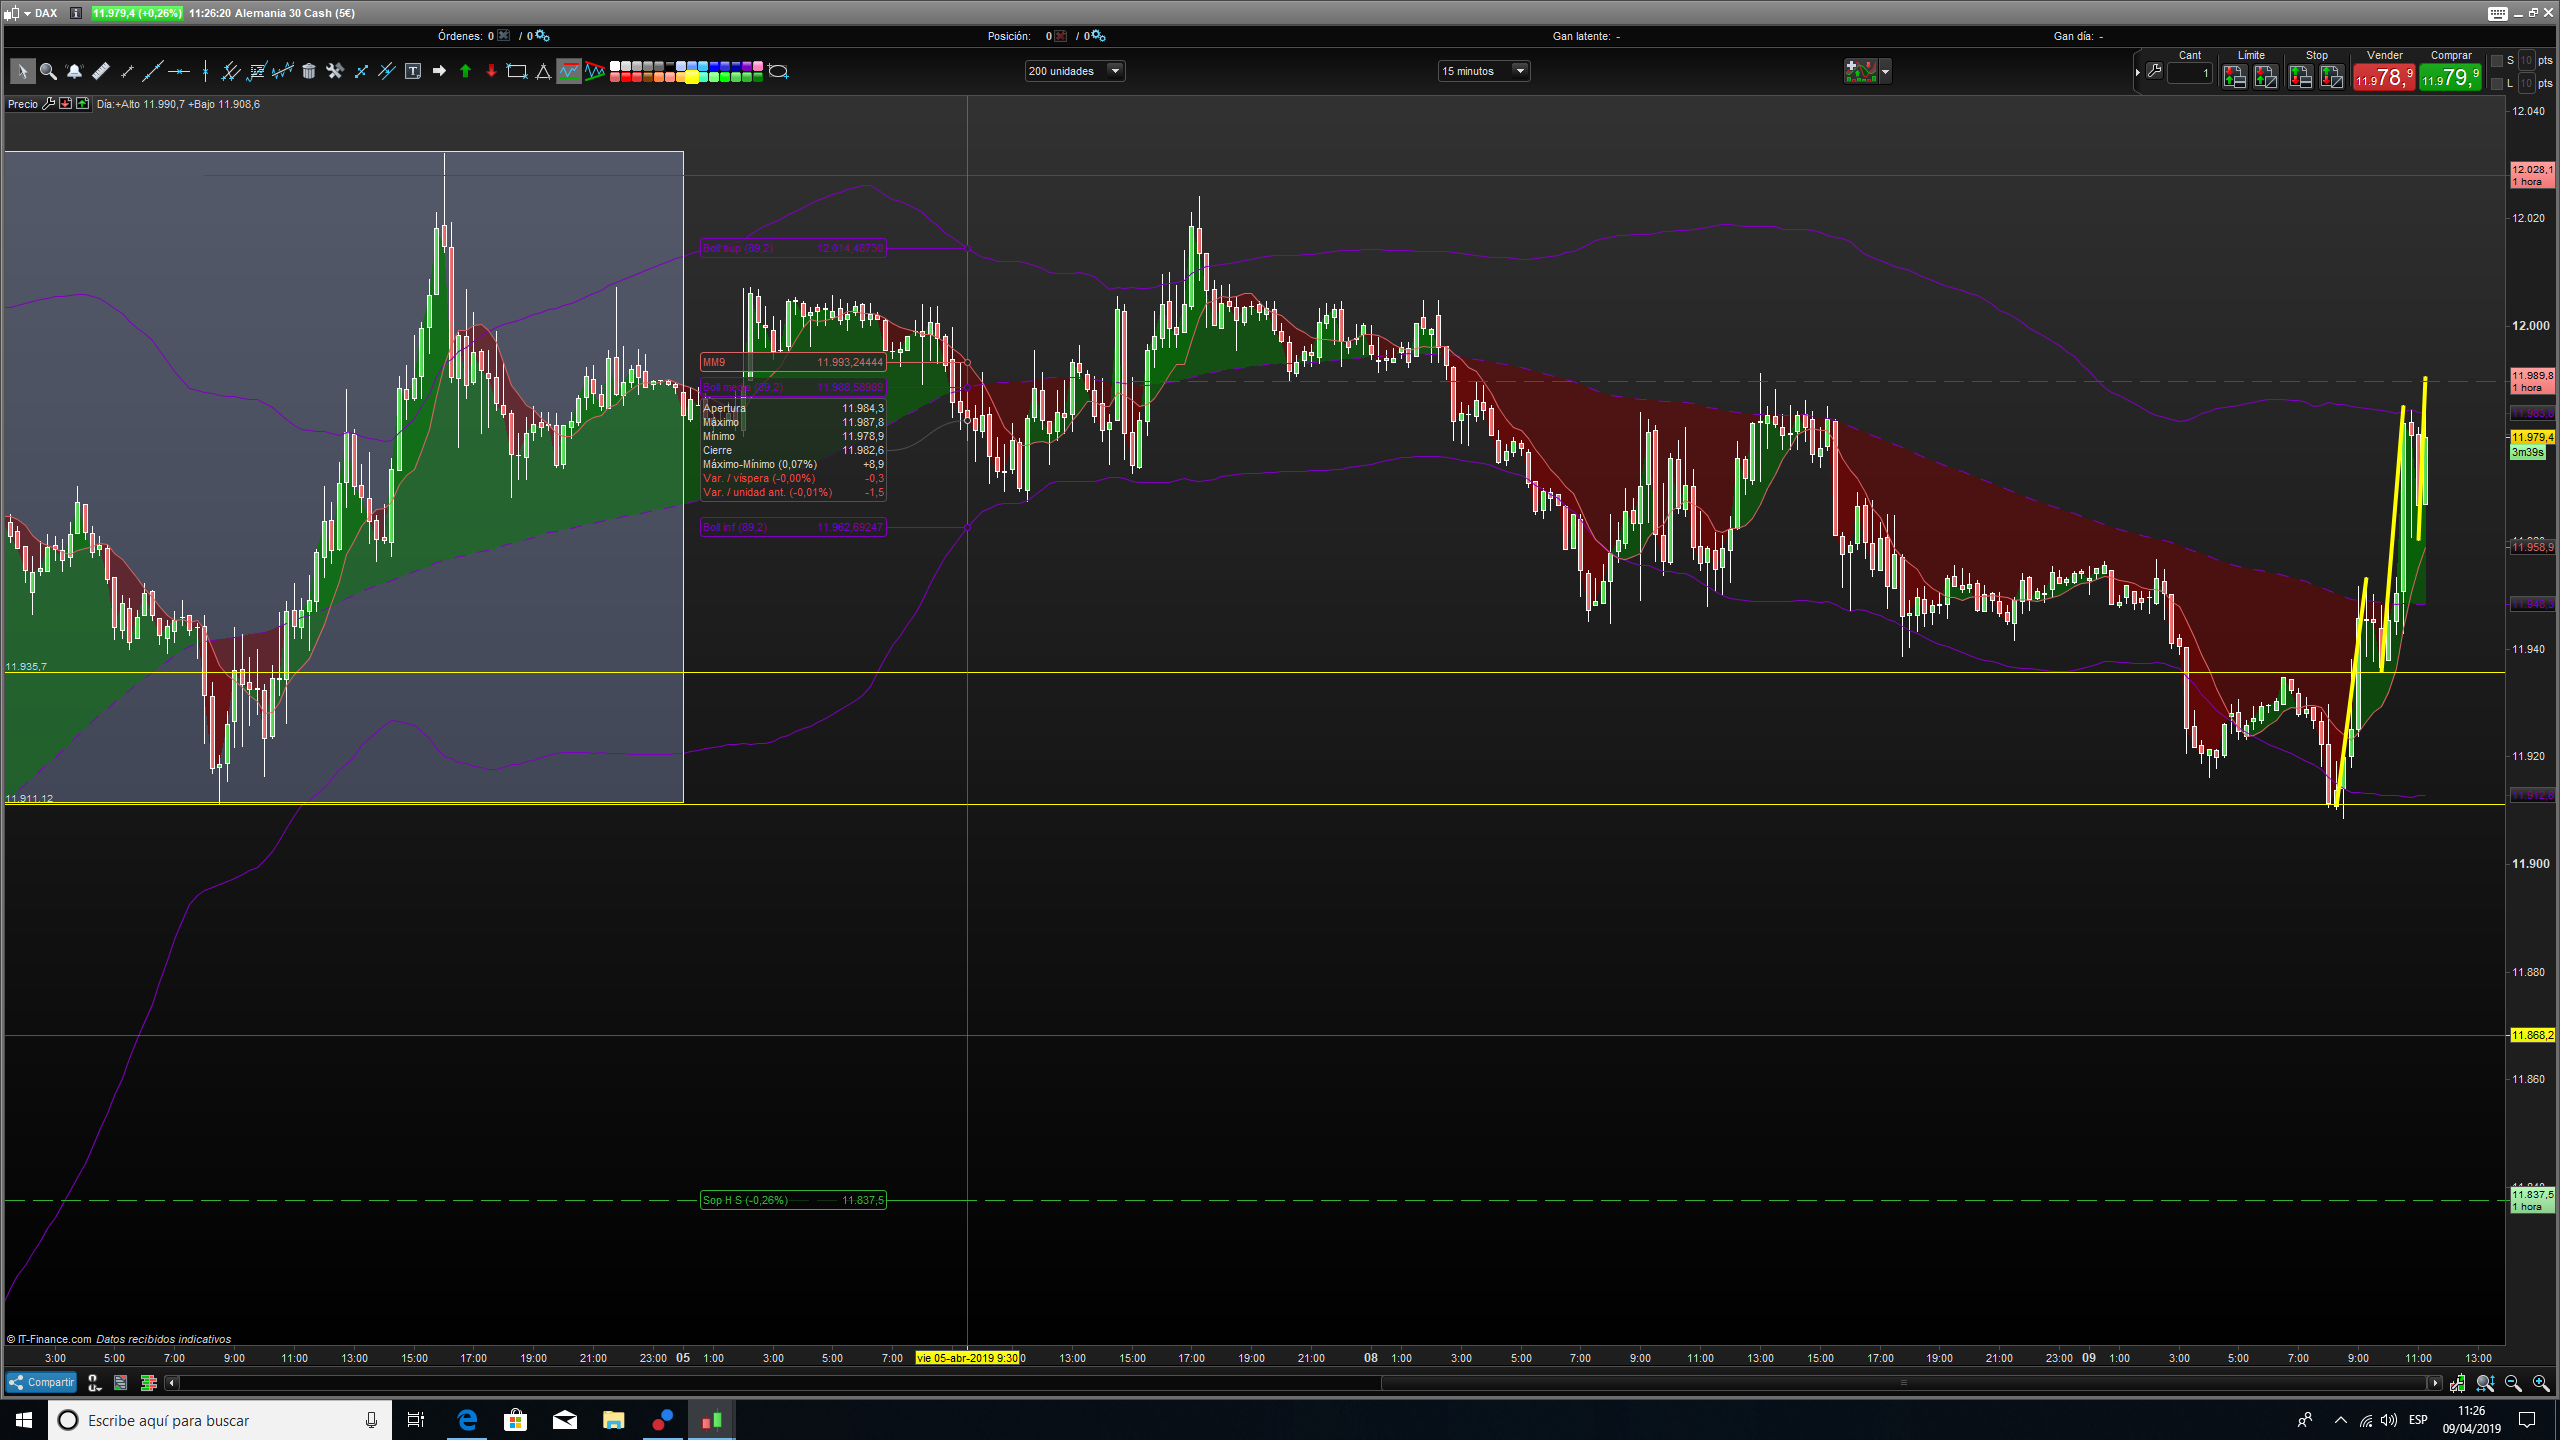Click the Comprar buy price button
This screenshot has width=2560, height=1440.
pos(2450,77)
